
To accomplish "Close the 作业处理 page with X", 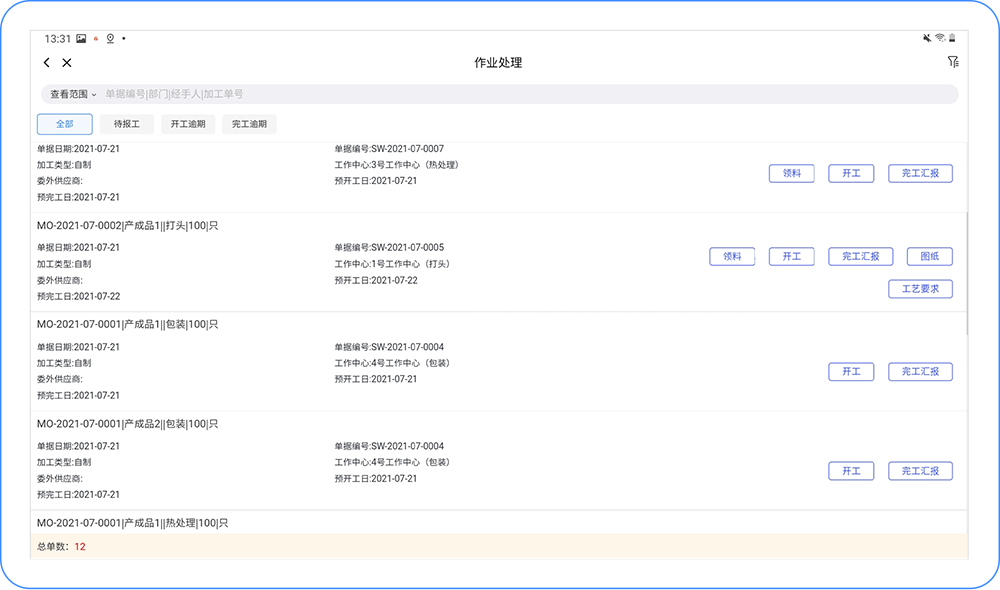I will (x=67, y=63).
